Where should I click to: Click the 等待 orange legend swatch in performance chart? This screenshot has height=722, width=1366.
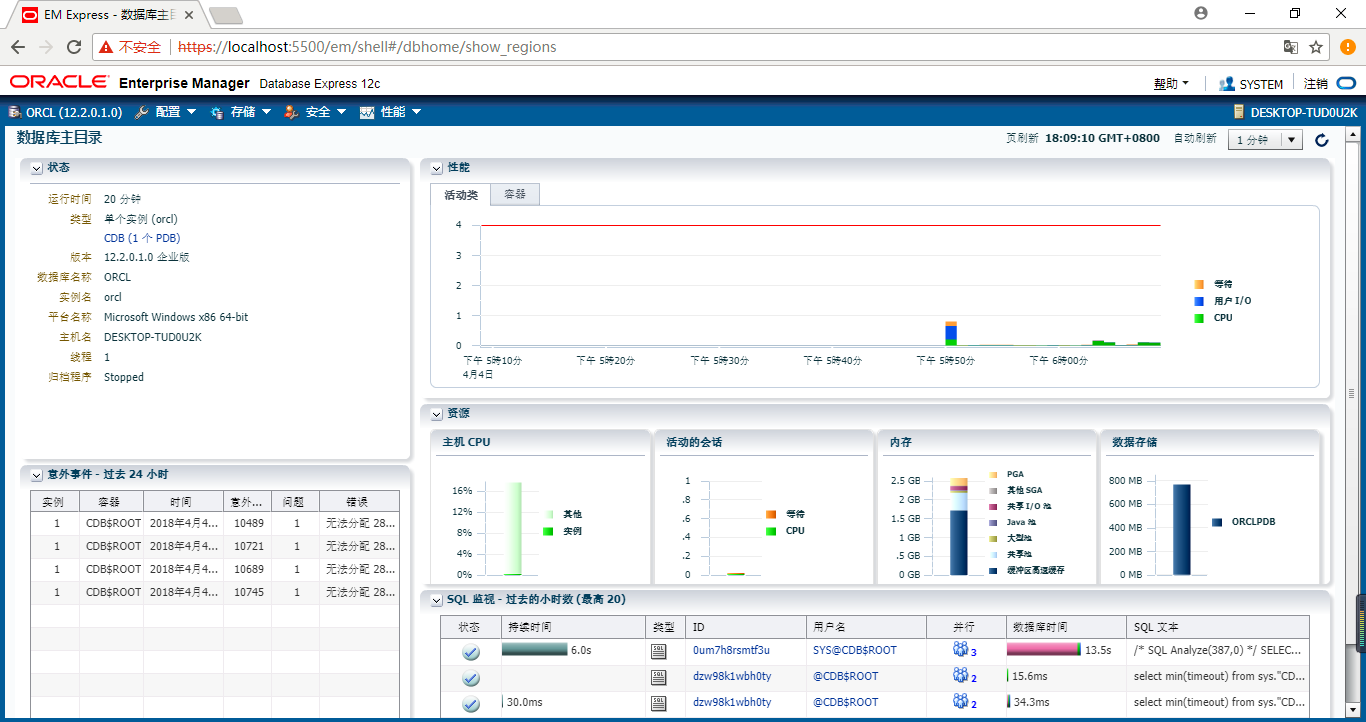pos(1199,284)
